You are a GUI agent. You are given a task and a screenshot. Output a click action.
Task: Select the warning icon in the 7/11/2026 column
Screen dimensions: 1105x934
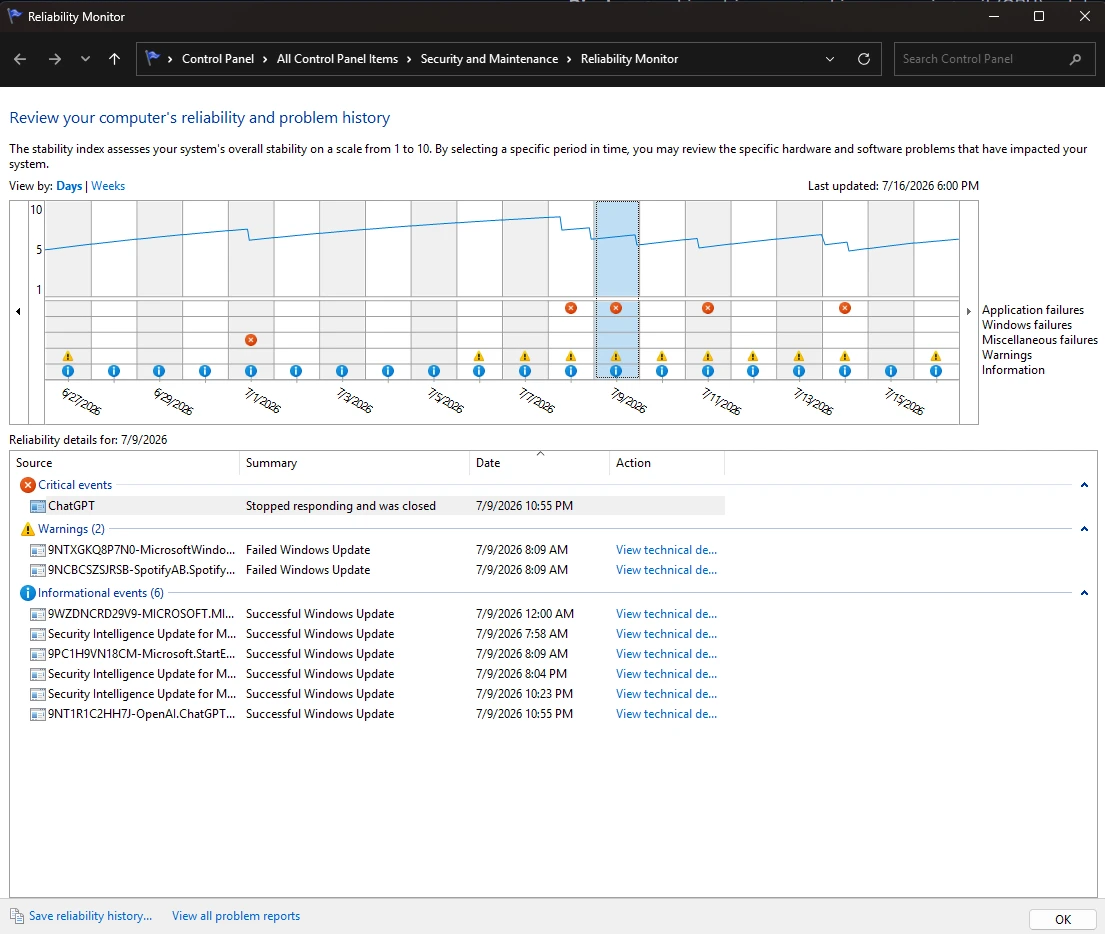click(x=708, y=356)
